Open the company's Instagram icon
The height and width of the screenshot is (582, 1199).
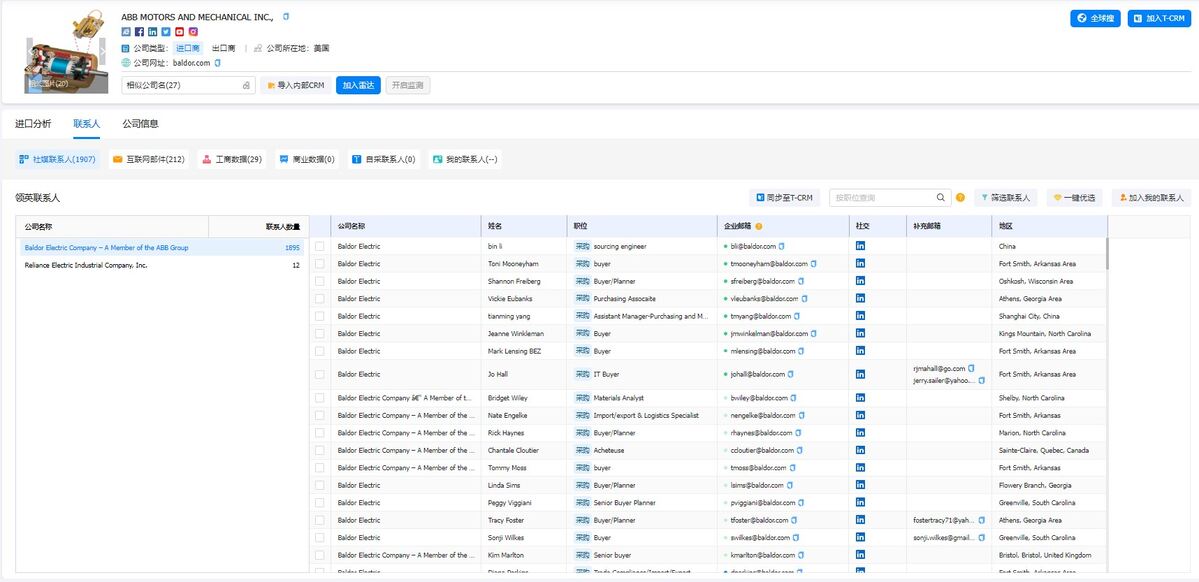coord(193,32)
